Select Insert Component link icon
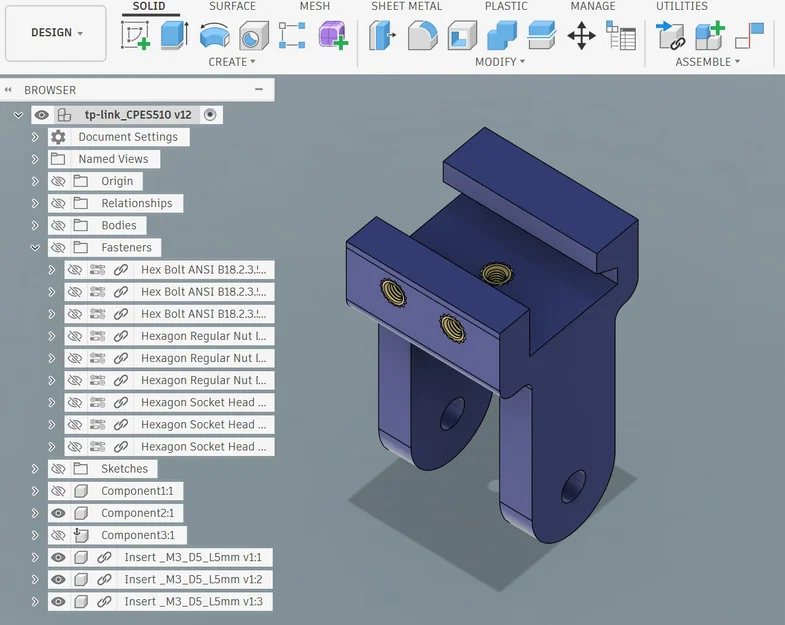The image size is (785, 625). point(670,35)
